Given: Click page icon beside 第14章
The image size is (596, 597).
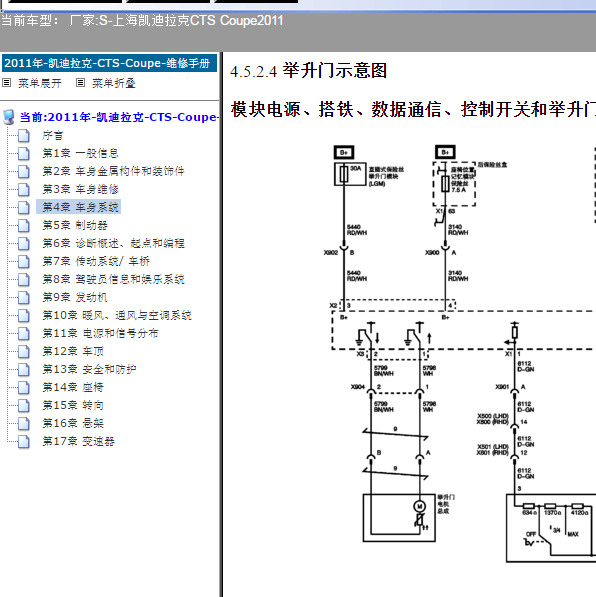Looking at the screenshot, I should (24, 387).
